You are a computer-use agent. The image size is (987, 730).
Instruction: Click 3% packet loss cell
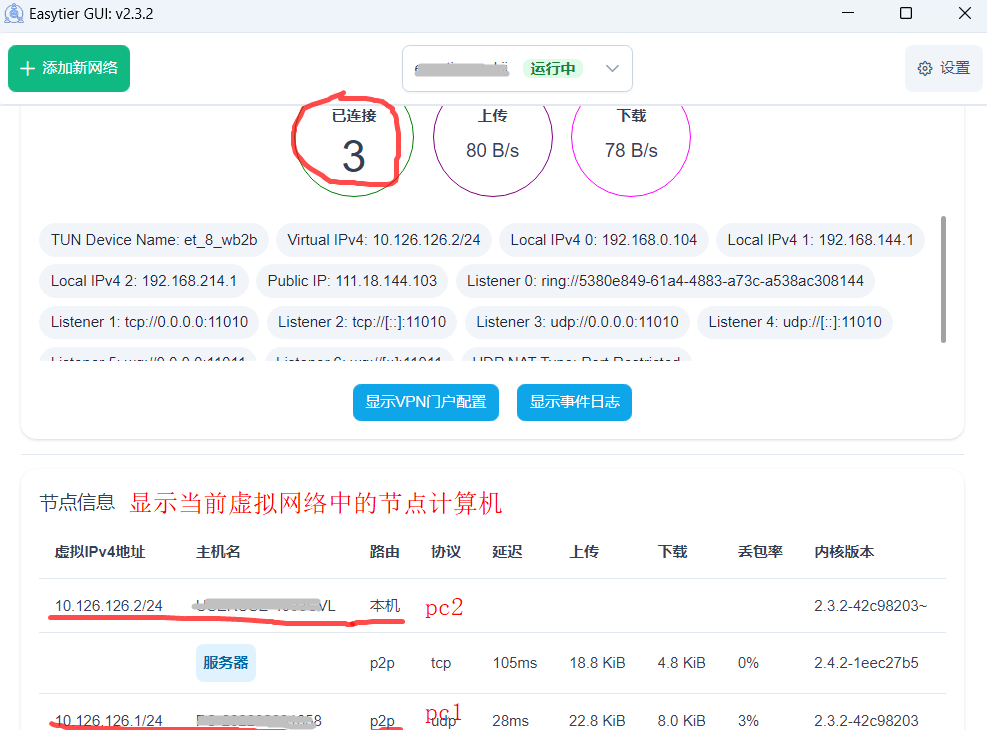748,721
